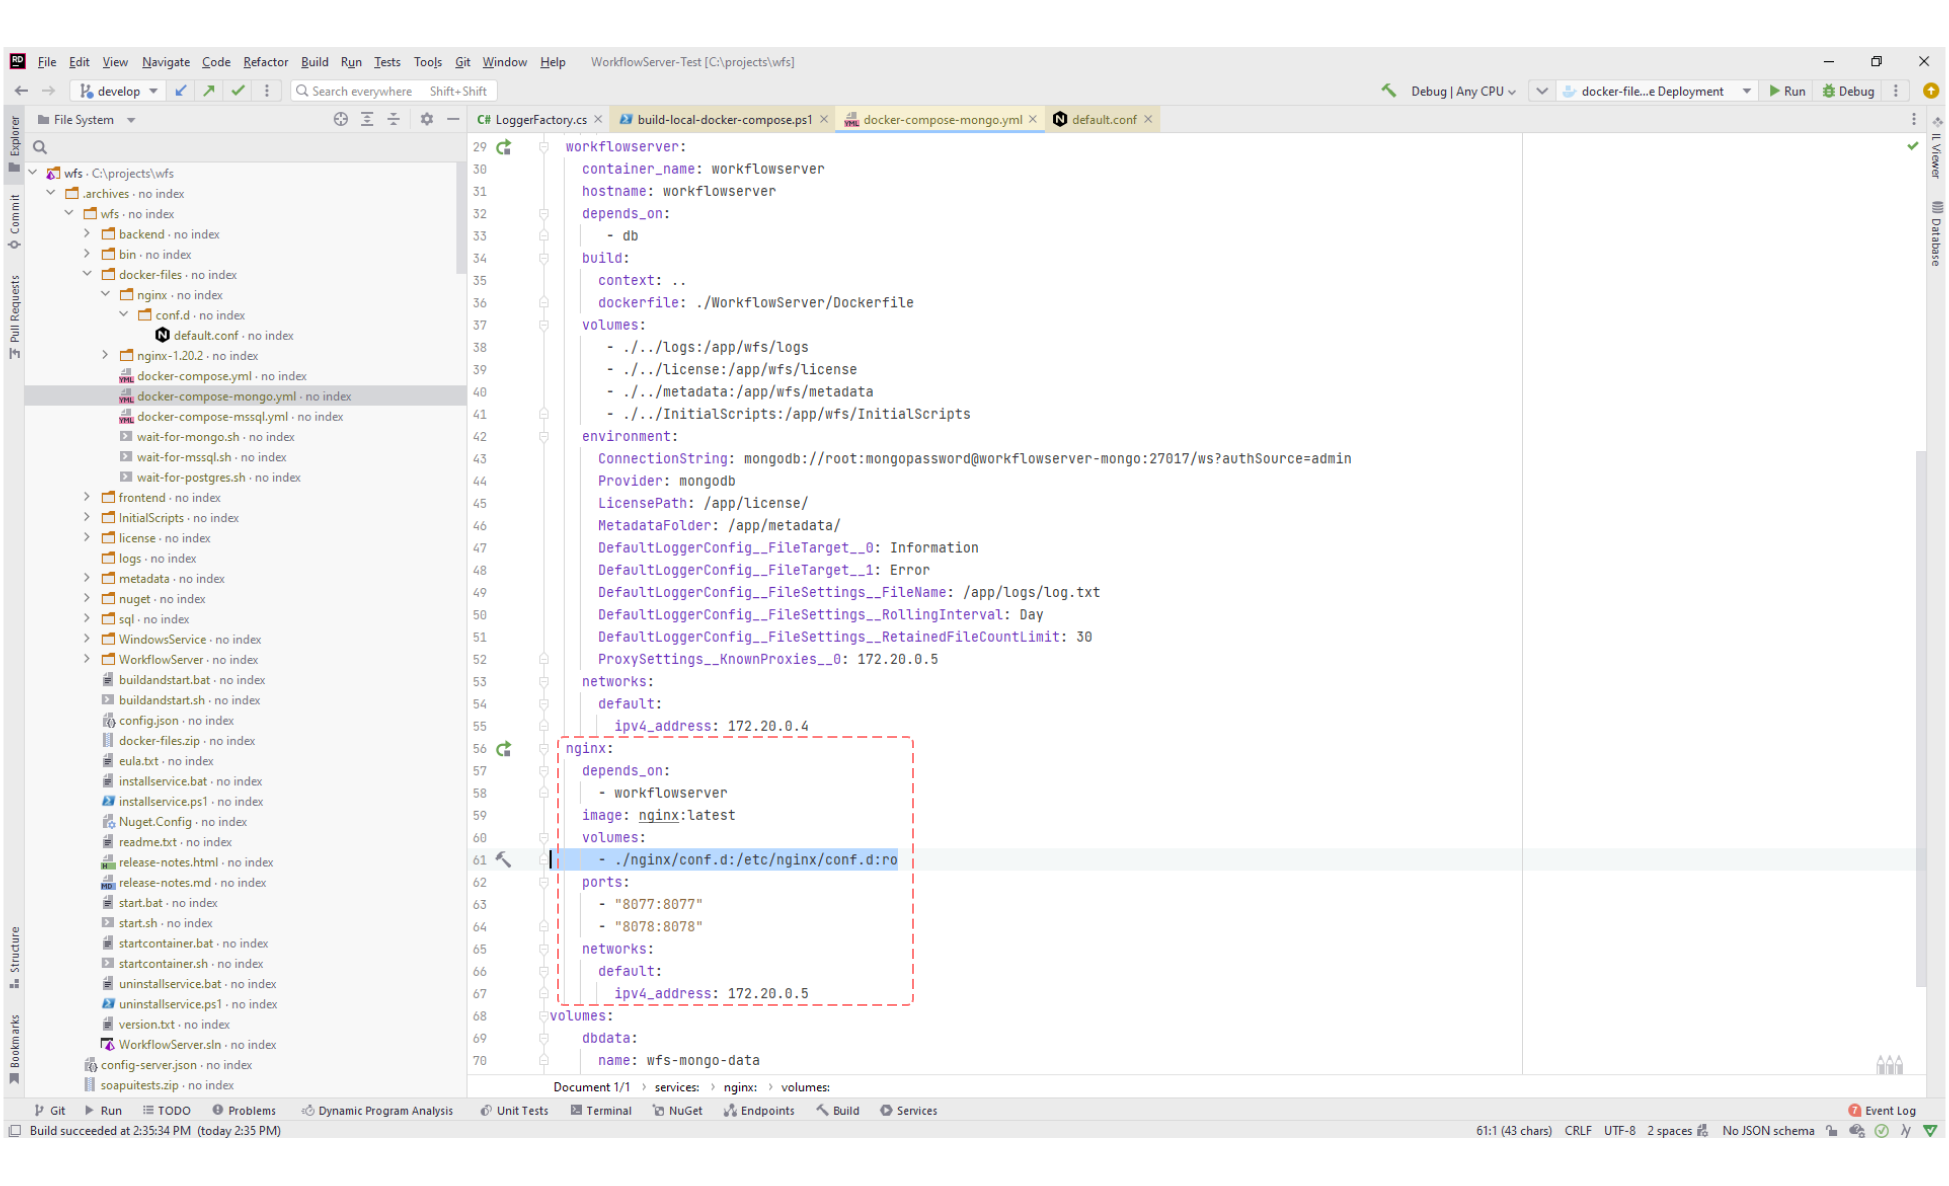Fold the environment block at line 42

coord(544,437)
